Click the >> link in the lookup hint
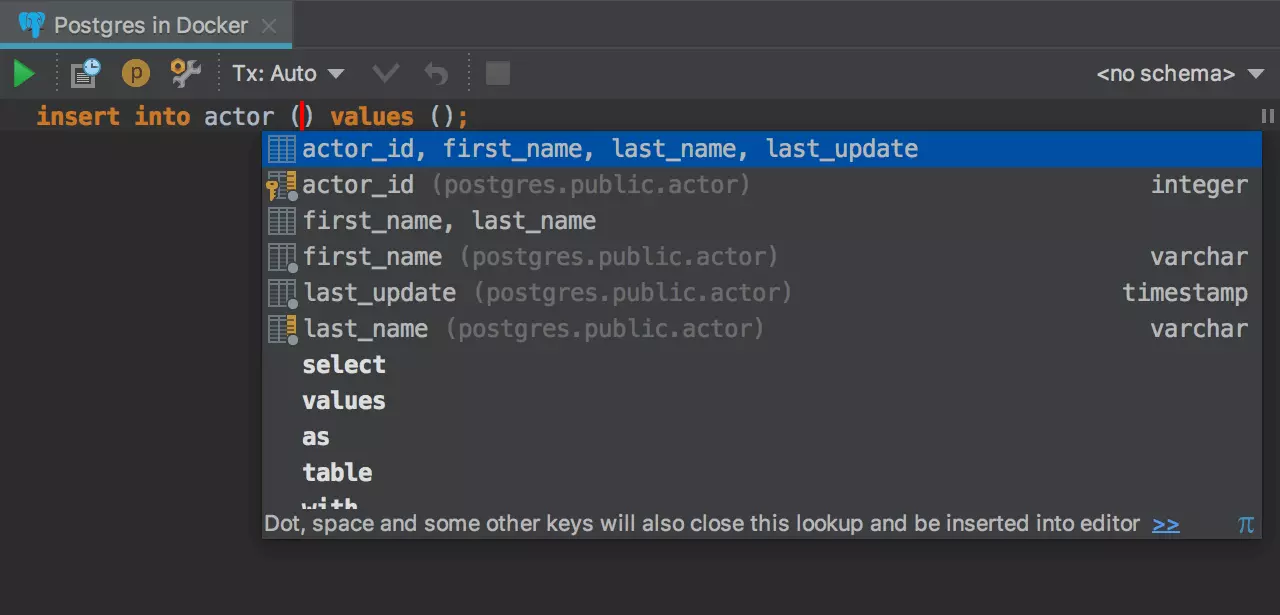This screenshot has width=1280, height=615. (1165, 524)
